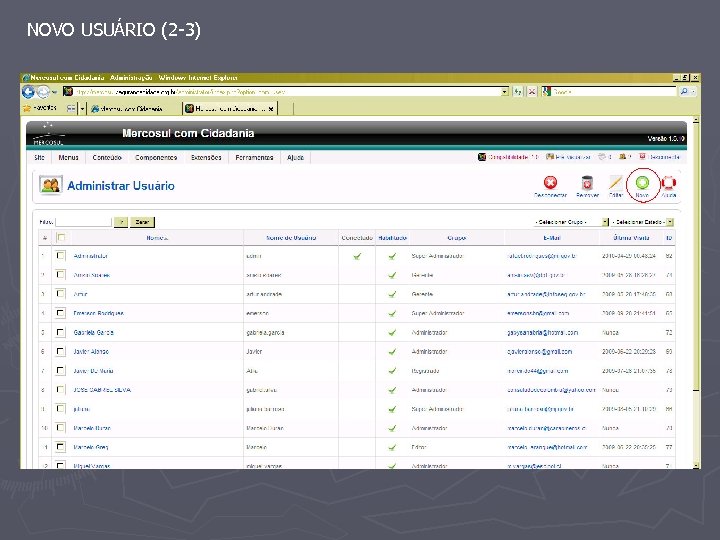
Task: Check the box for Administrator row
Action: point(61,255)
